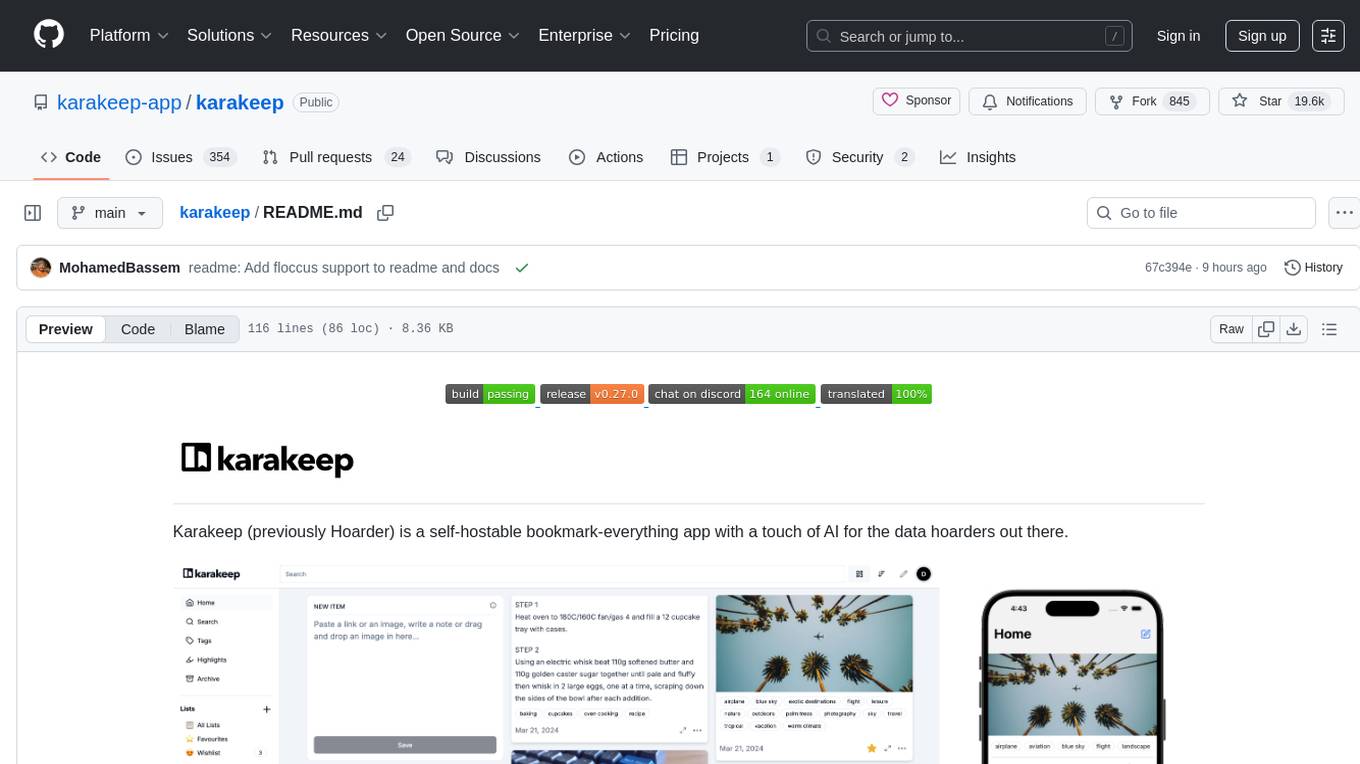Open the Actions tab
1360x764 pixels.
606,157
